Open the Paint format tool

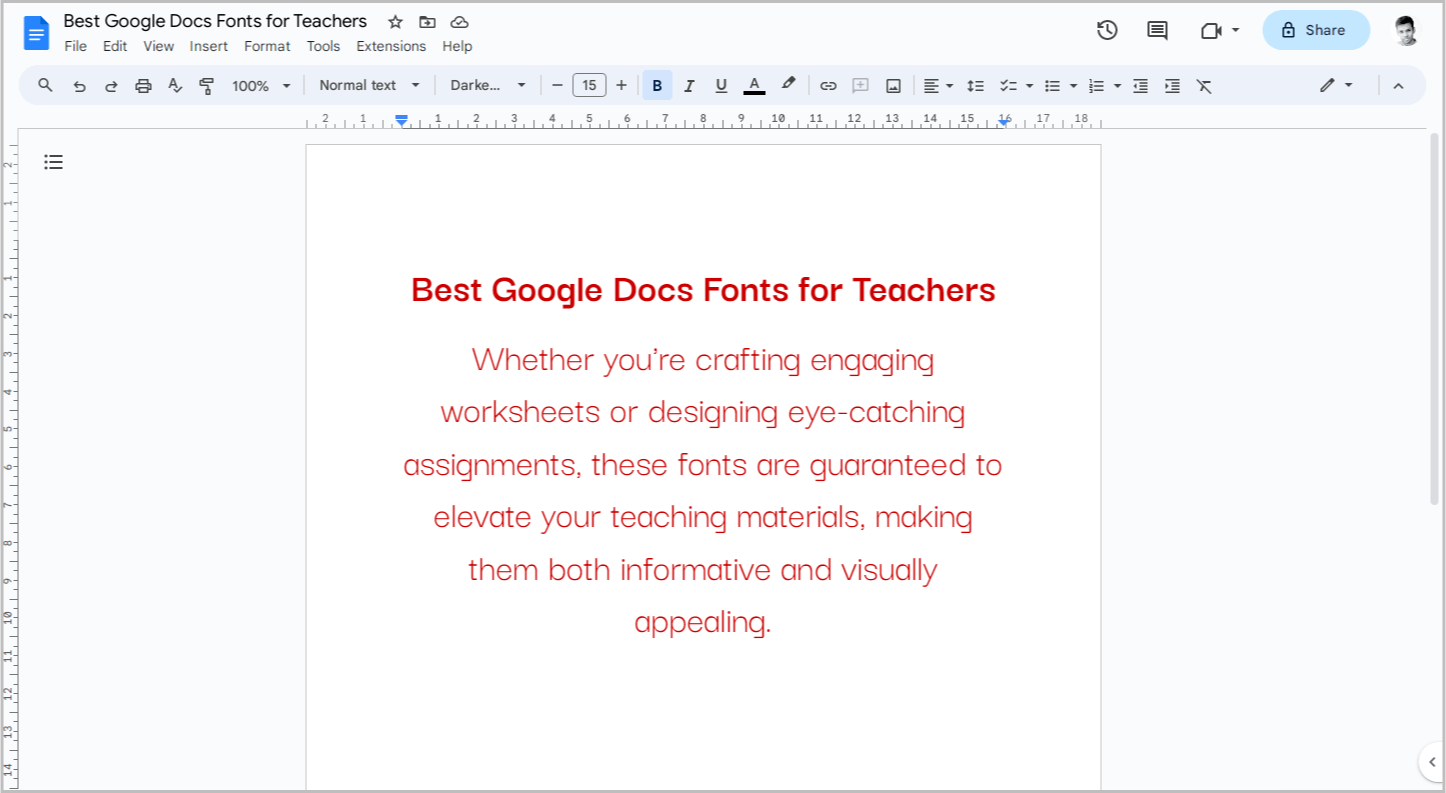206,85
